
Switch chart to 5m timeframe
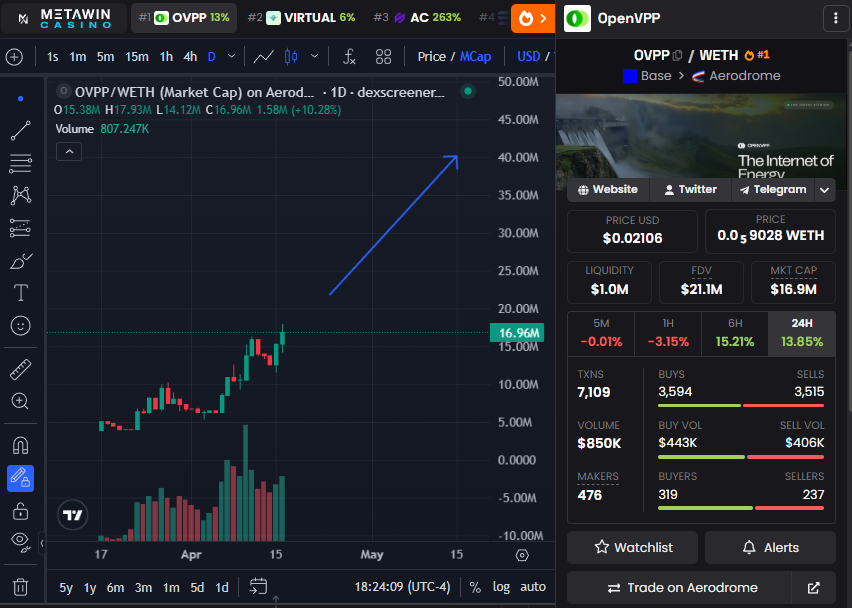(105, 57)
